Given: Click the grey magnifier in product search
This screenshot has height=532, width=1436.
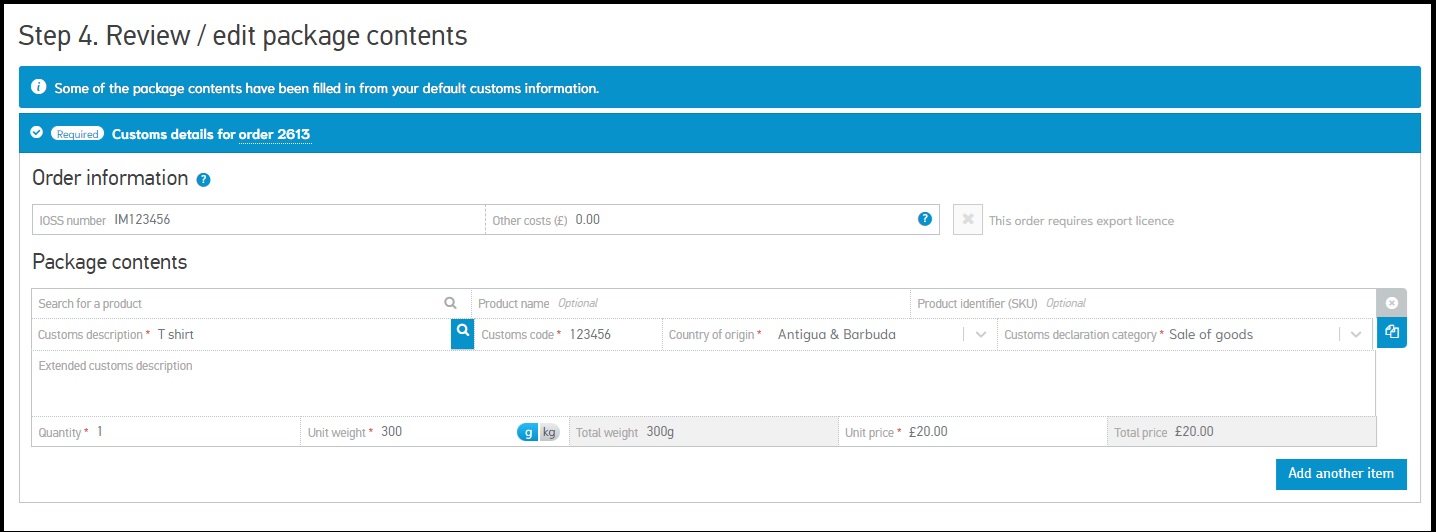Looking at the screenshot, I should coord(451,303).
